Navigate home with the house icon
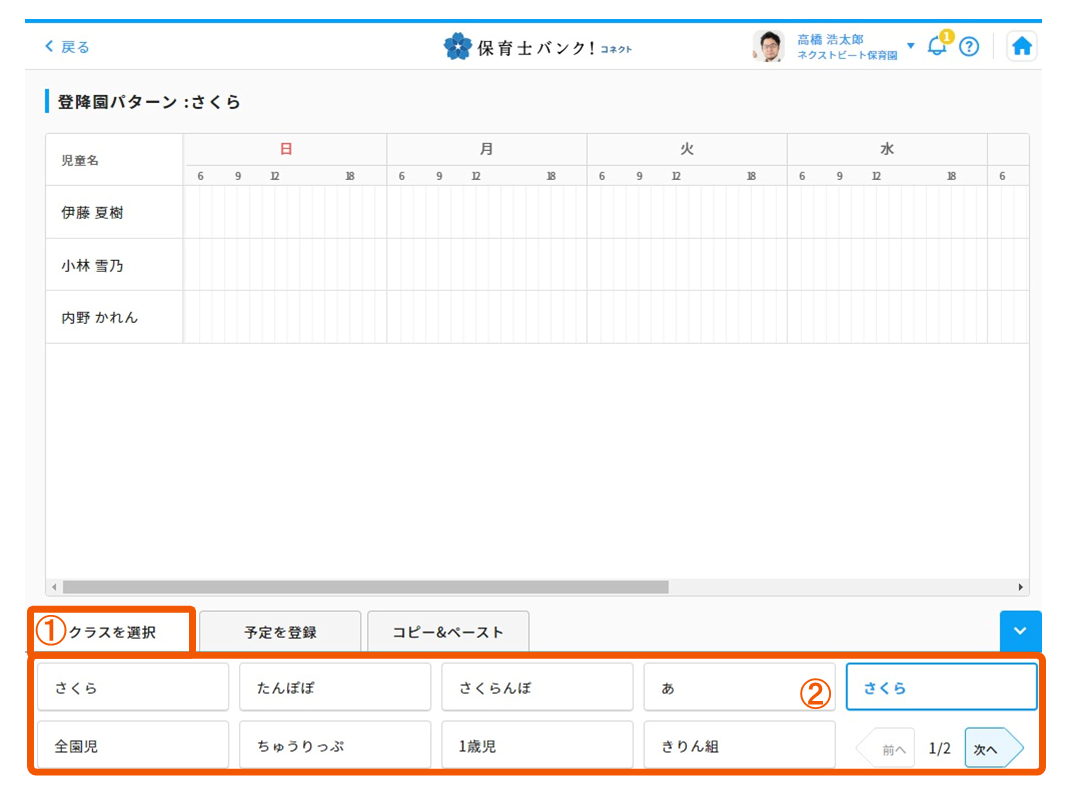Screen dimensions: 1067x800 [1022, 46]
